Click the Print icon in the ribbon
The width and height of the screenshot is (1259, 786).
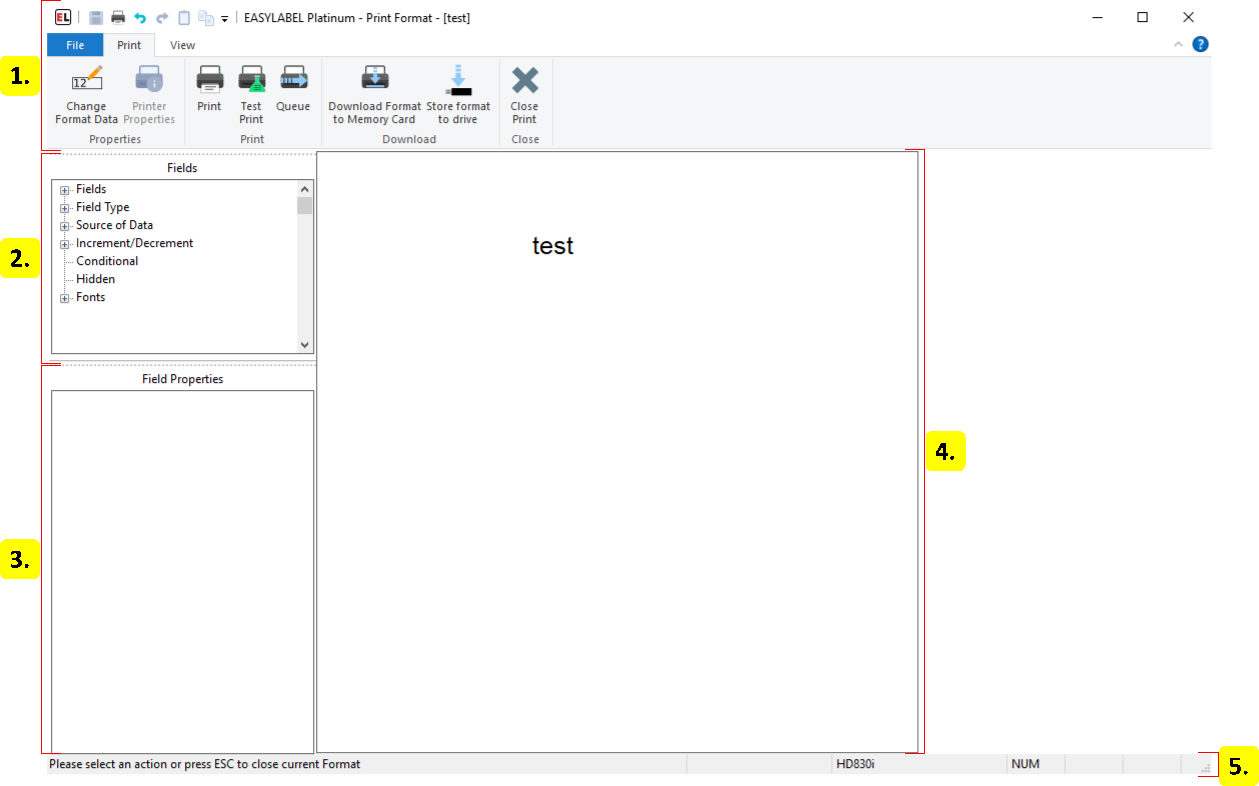(x=209, y=80)
